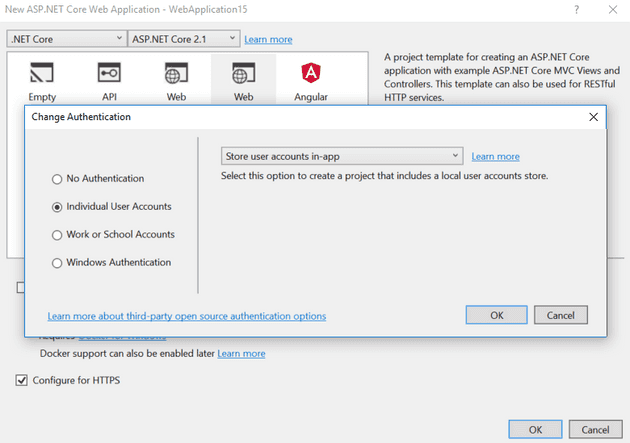Click the help question mark icon
The image size is (630, 443).
click(577, 9)
